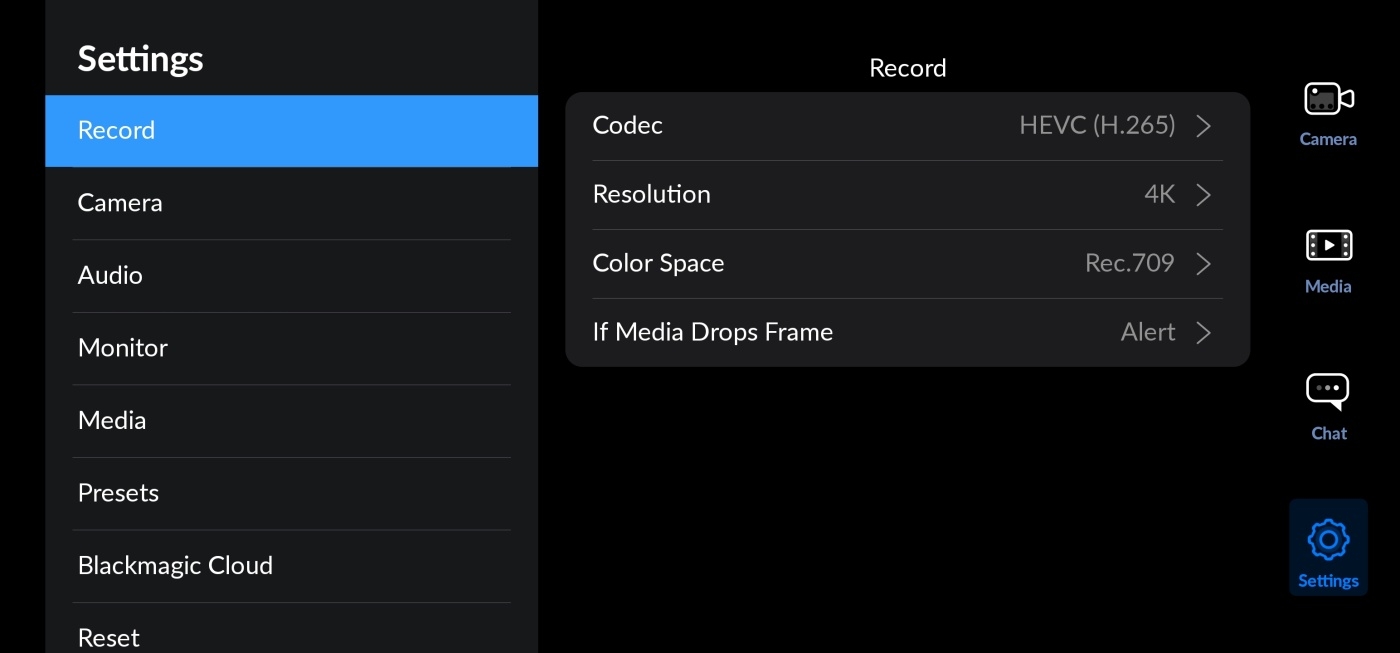Viewport: 1400px width, 653px height.
Task: Open the Blackmagic Cloud settings
Action: tap(291, 566)
